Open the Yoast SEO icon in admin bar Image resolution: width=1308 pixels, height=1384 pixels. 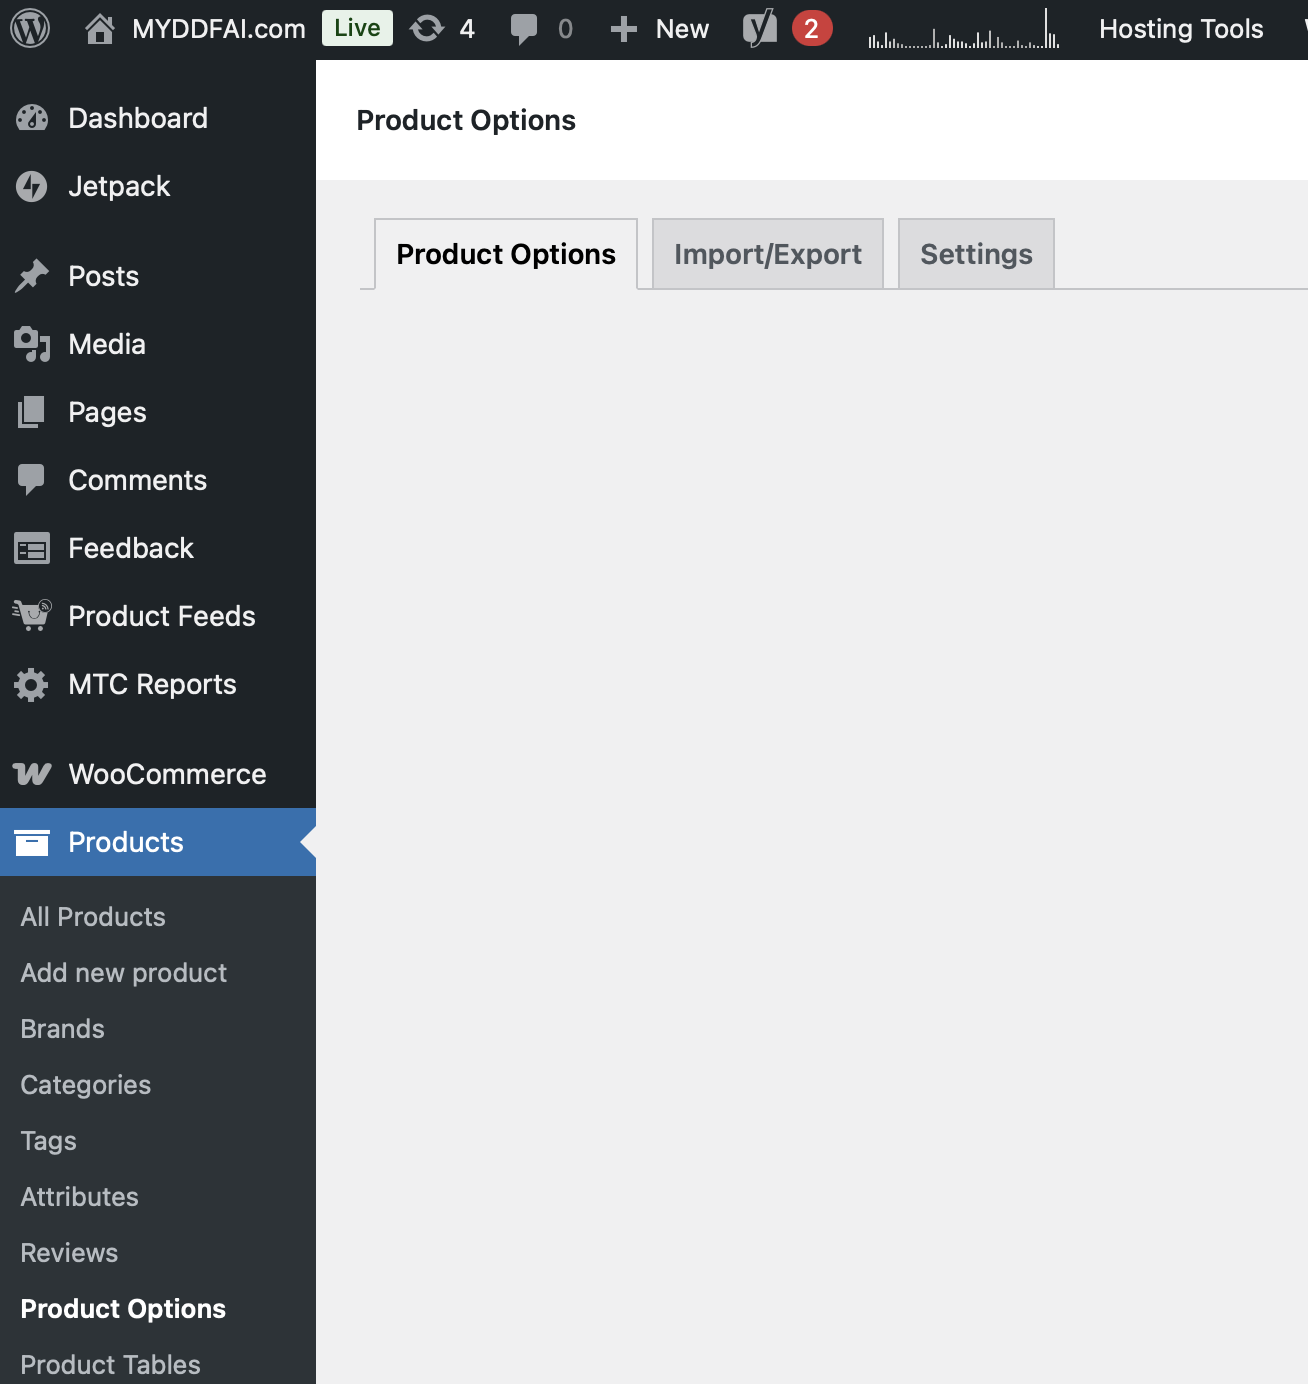(760, 29)
